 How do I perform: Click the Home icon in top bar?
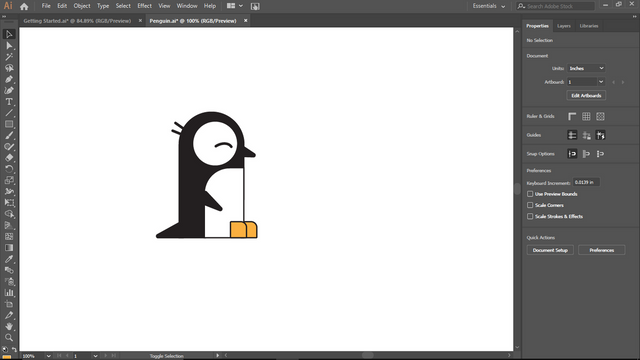(24, 6)
